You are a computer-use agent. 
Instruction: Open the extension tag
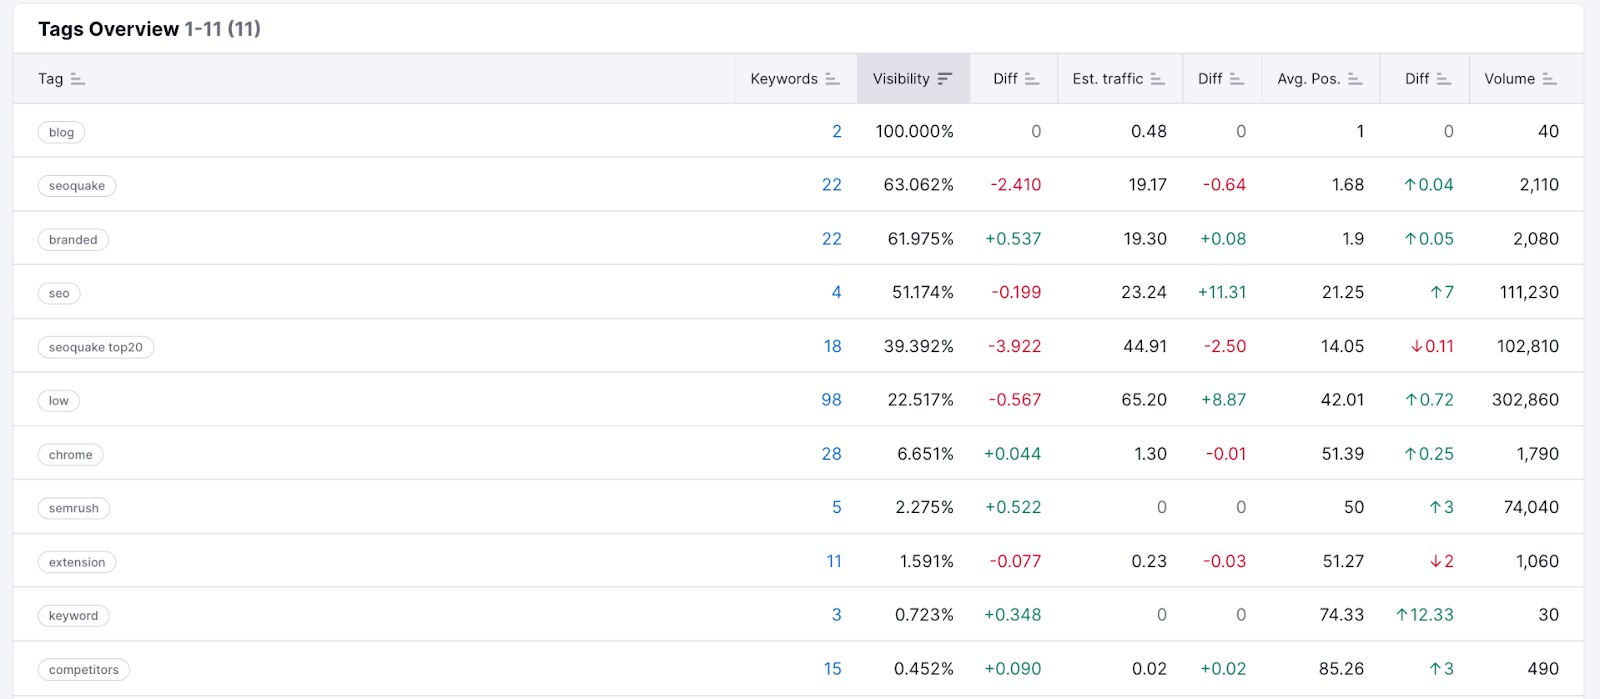pos(77,562)
